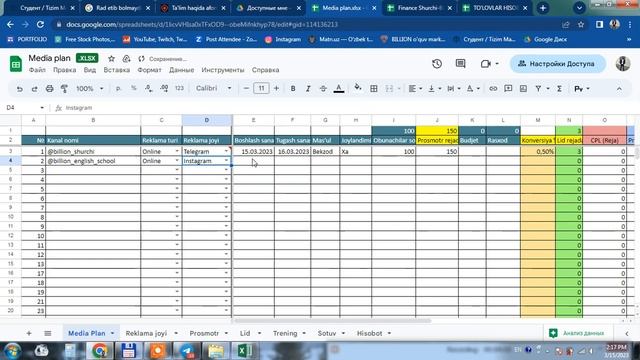Image resolution: width=640 pixels, height=360 pixels.
Task: Click the Instagram bookmark in the bookmarks bar
Action: pyautogui.click(x=283, y=40)
